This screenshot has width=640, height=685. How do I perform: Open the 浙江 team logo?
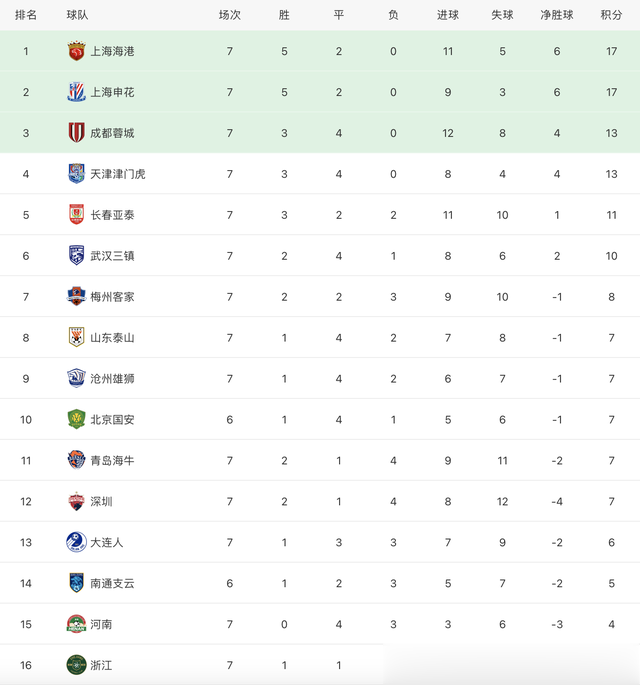pos(76,665)
